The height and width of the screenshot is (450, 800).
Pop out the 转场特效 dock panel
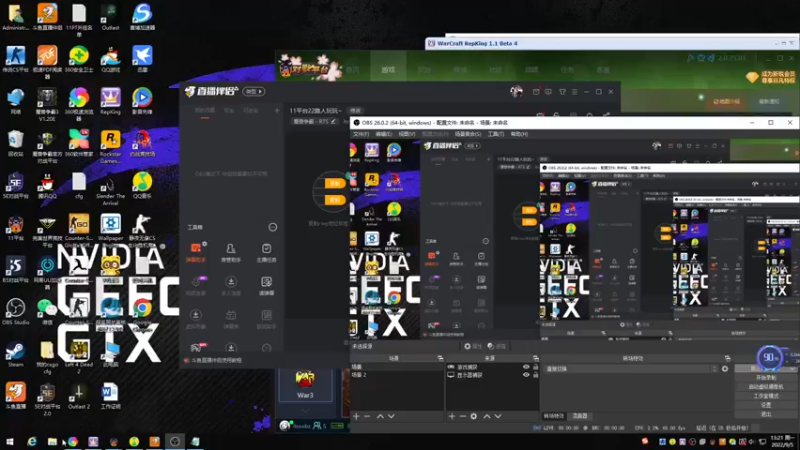[x=728, y=358]
